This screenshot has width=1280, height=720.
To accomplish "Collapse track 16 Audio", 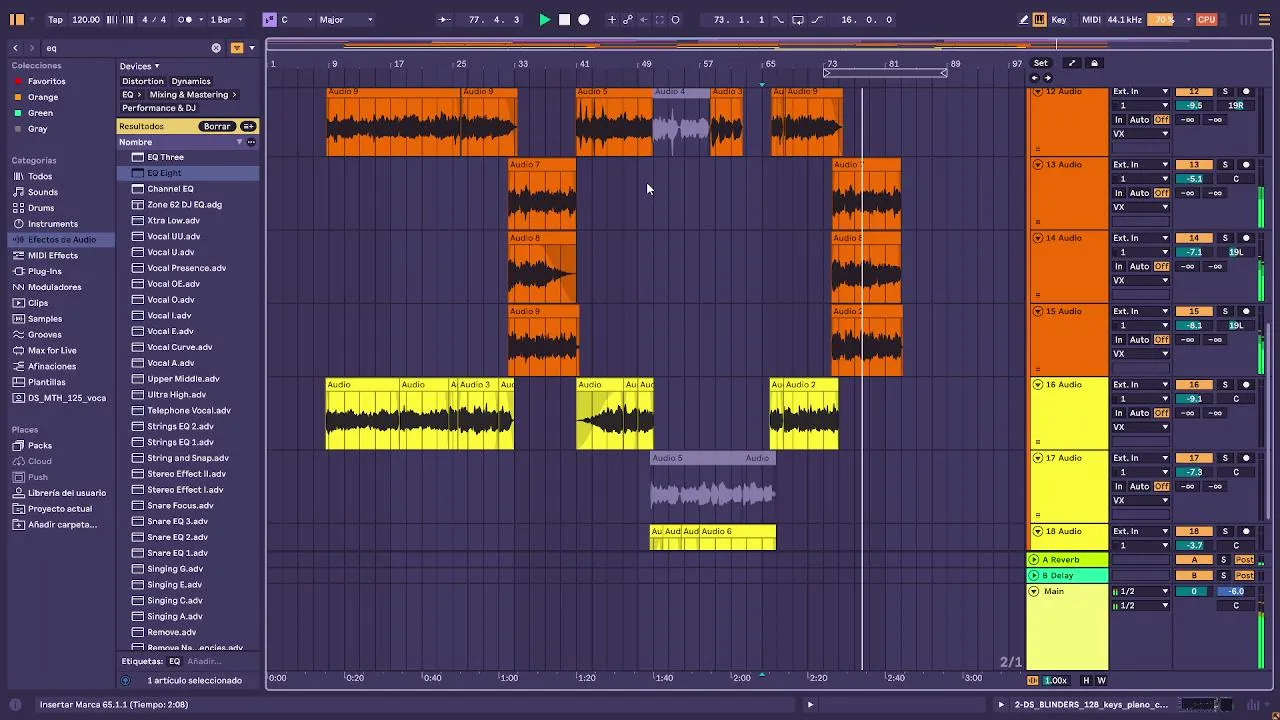I will 1037,384.
